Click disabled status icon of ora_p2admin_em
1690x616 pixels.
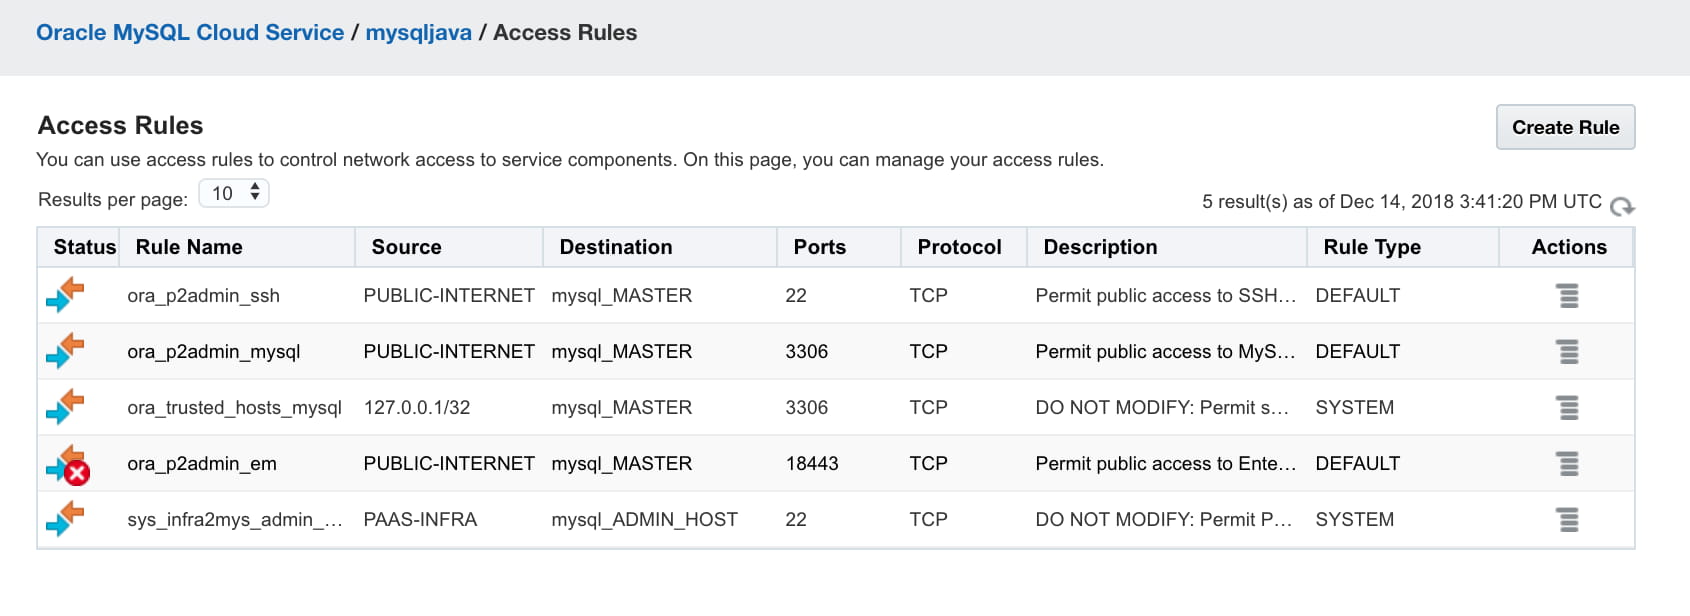pos(68,465)
